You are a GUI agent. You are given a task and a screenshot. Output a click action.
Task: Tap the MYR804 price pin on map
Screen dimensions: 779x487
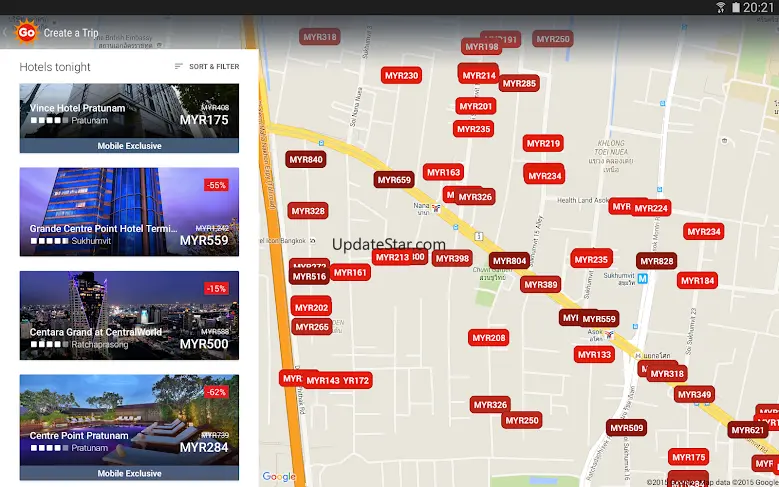[509, 261]
